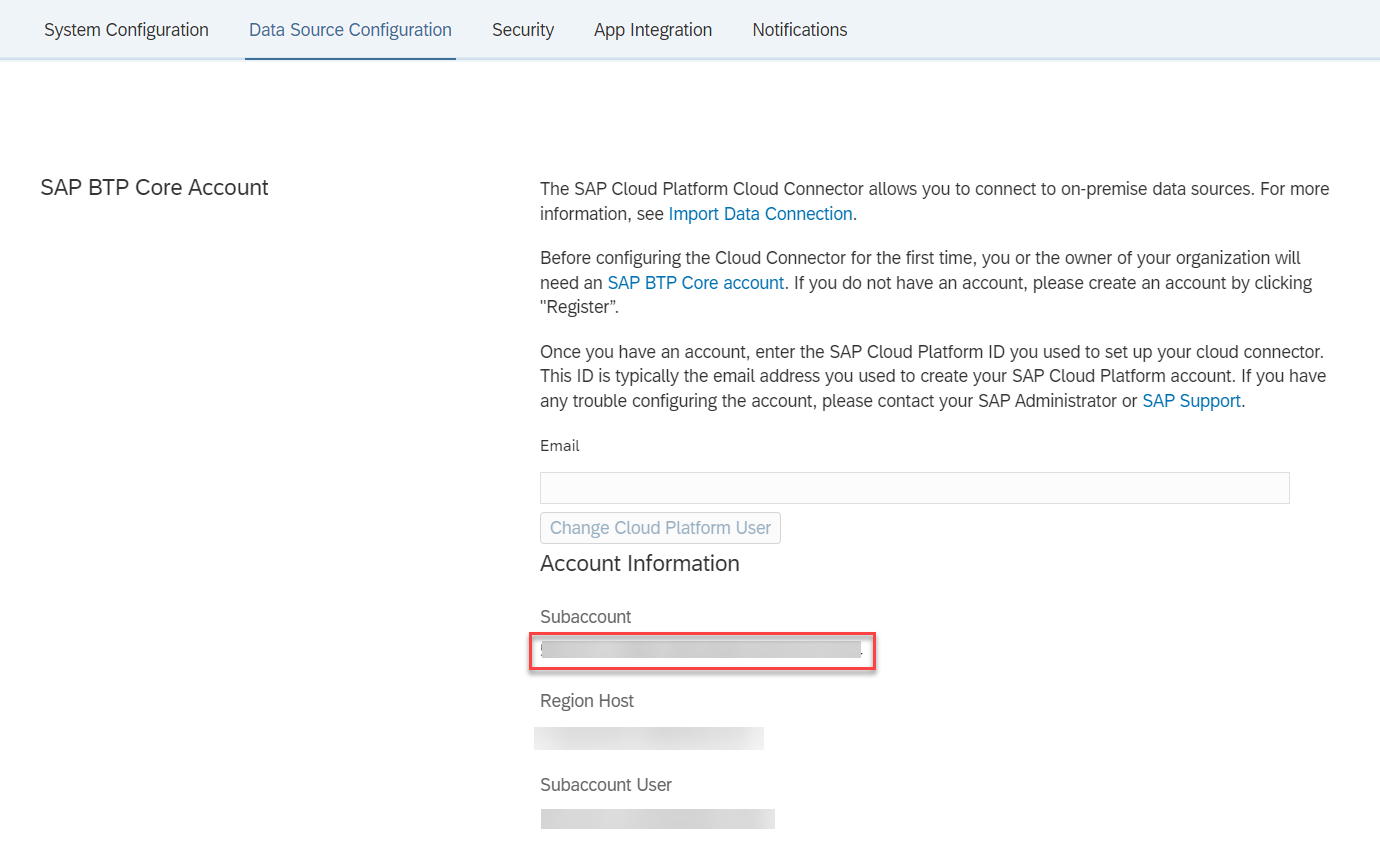The width and height of the screenshot is (1380, 856).
Task: Click the Region Host label
Action: [587, 701]
